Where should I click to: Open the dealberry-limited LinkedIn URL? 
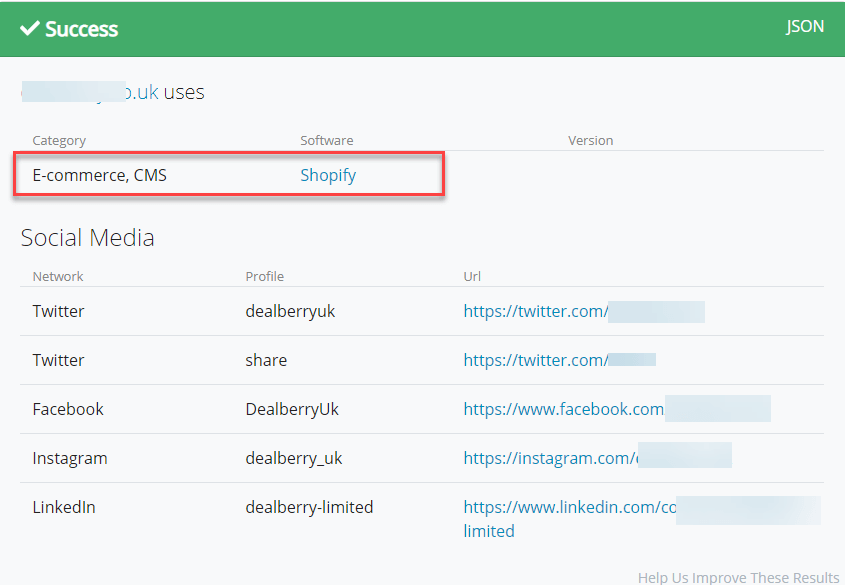click(642, 518)
